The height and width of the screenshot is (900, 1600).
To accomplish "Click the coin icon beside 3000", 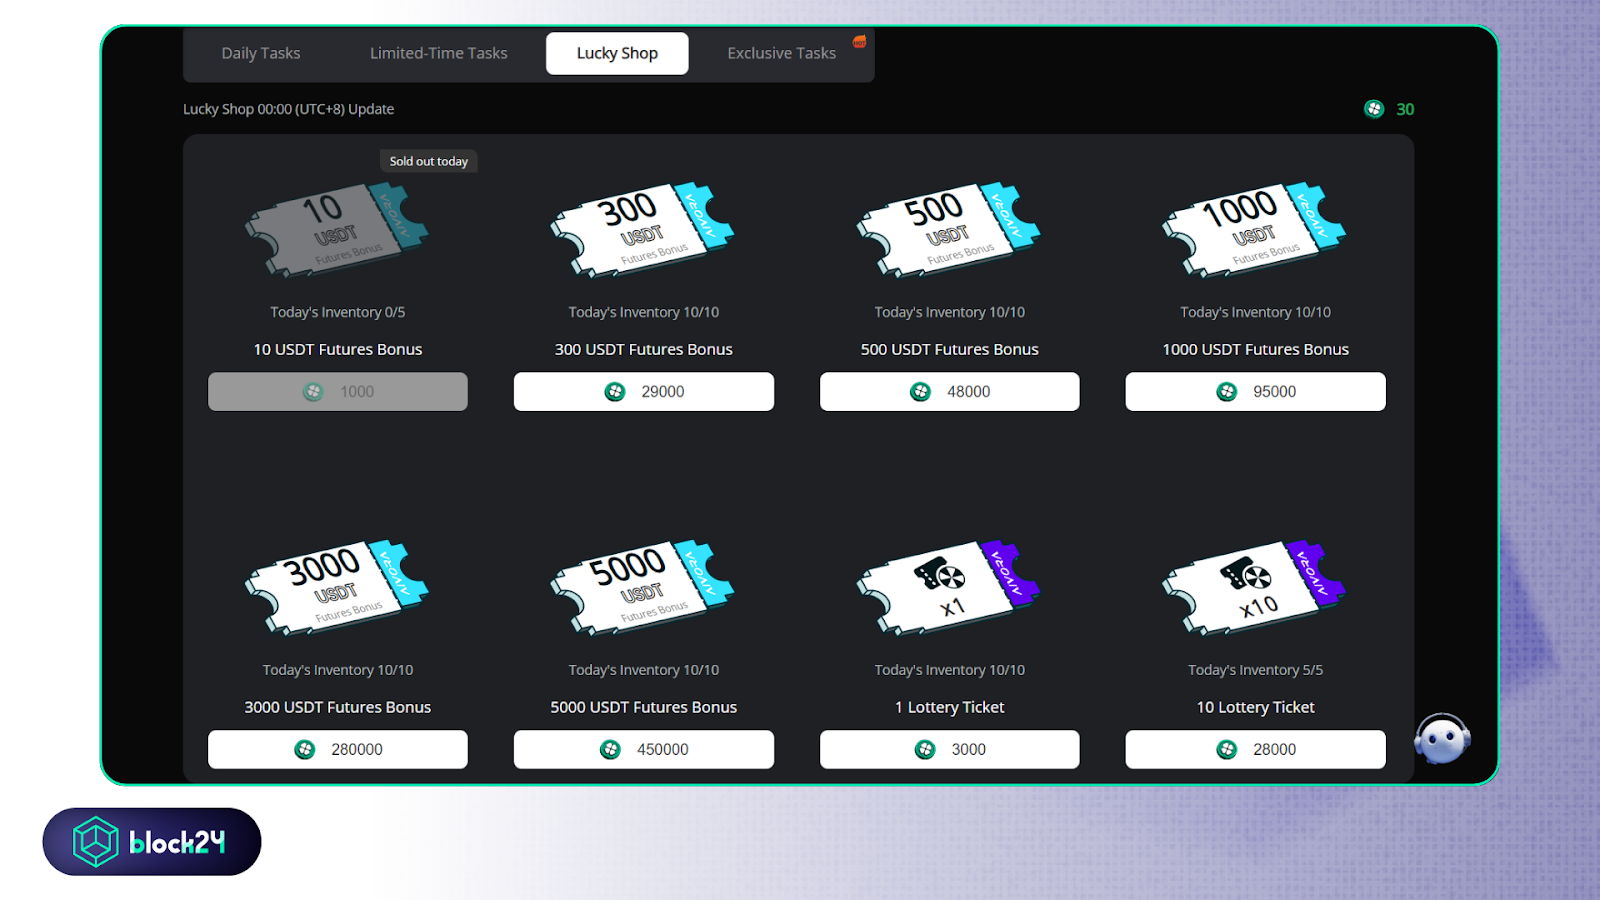I will pyautogui.click(x=925, y=749).
